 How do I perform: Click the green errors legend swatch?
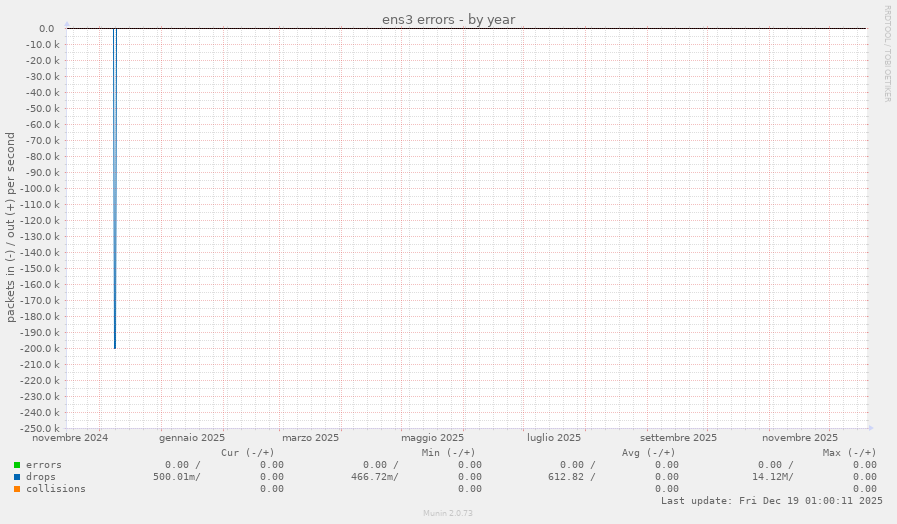[17, 465]
